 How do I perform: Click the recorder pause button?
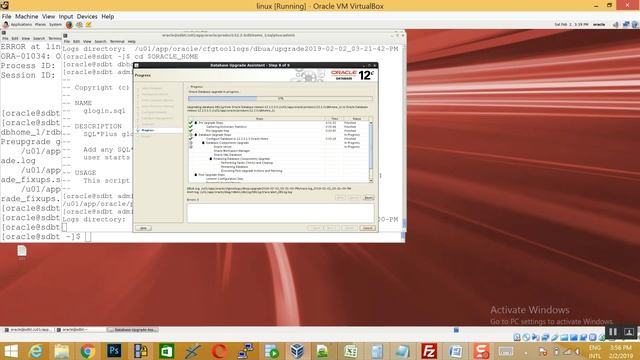coord(613,332)
